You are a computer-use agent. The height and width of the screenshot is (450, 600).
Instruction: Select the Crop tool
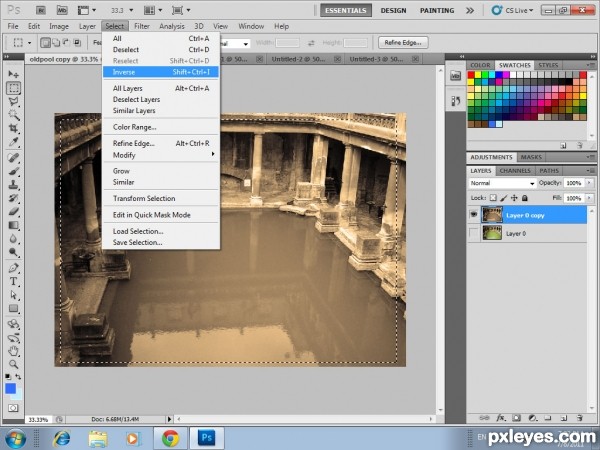tap(13, 128)
